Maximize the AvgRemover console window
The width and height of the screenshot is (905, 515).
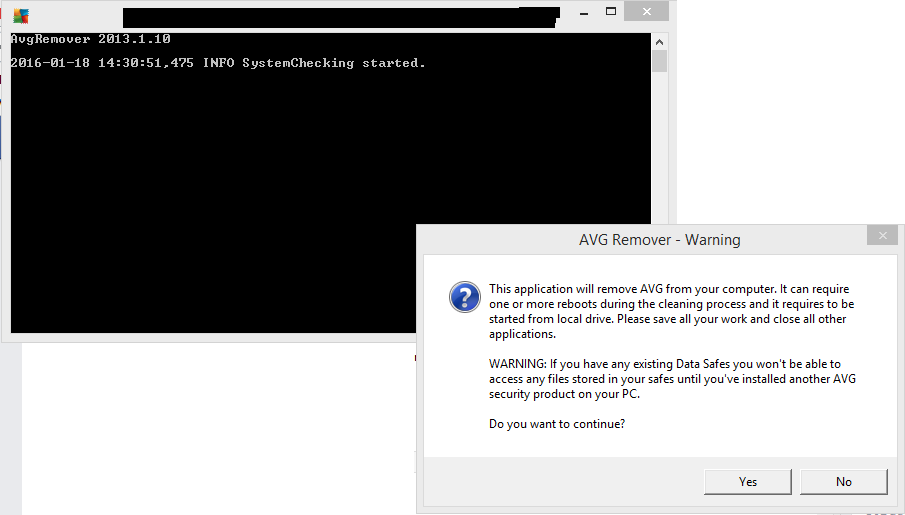point(611,12)
